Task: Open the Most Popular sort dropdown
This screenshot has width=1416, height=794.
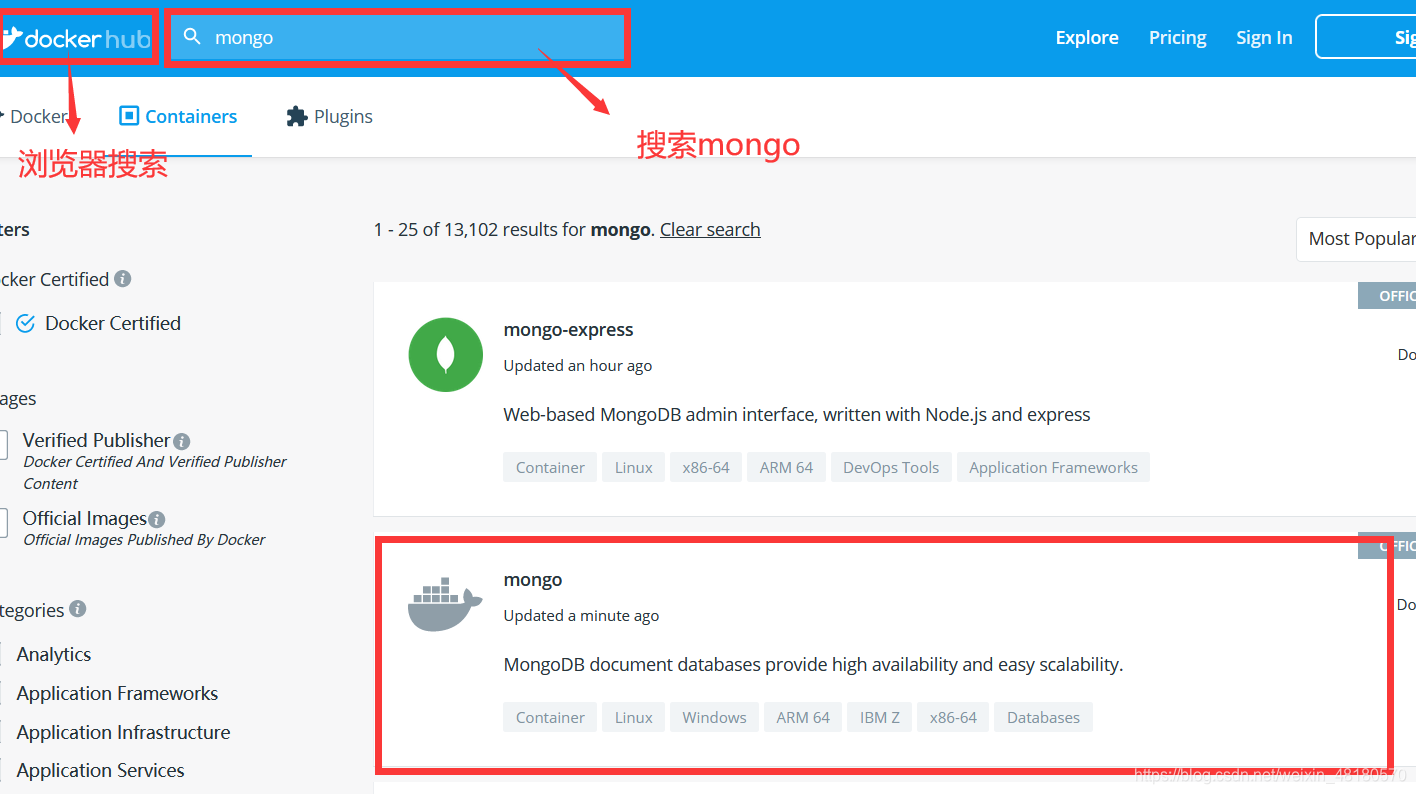Action: tap(1356, 239)
